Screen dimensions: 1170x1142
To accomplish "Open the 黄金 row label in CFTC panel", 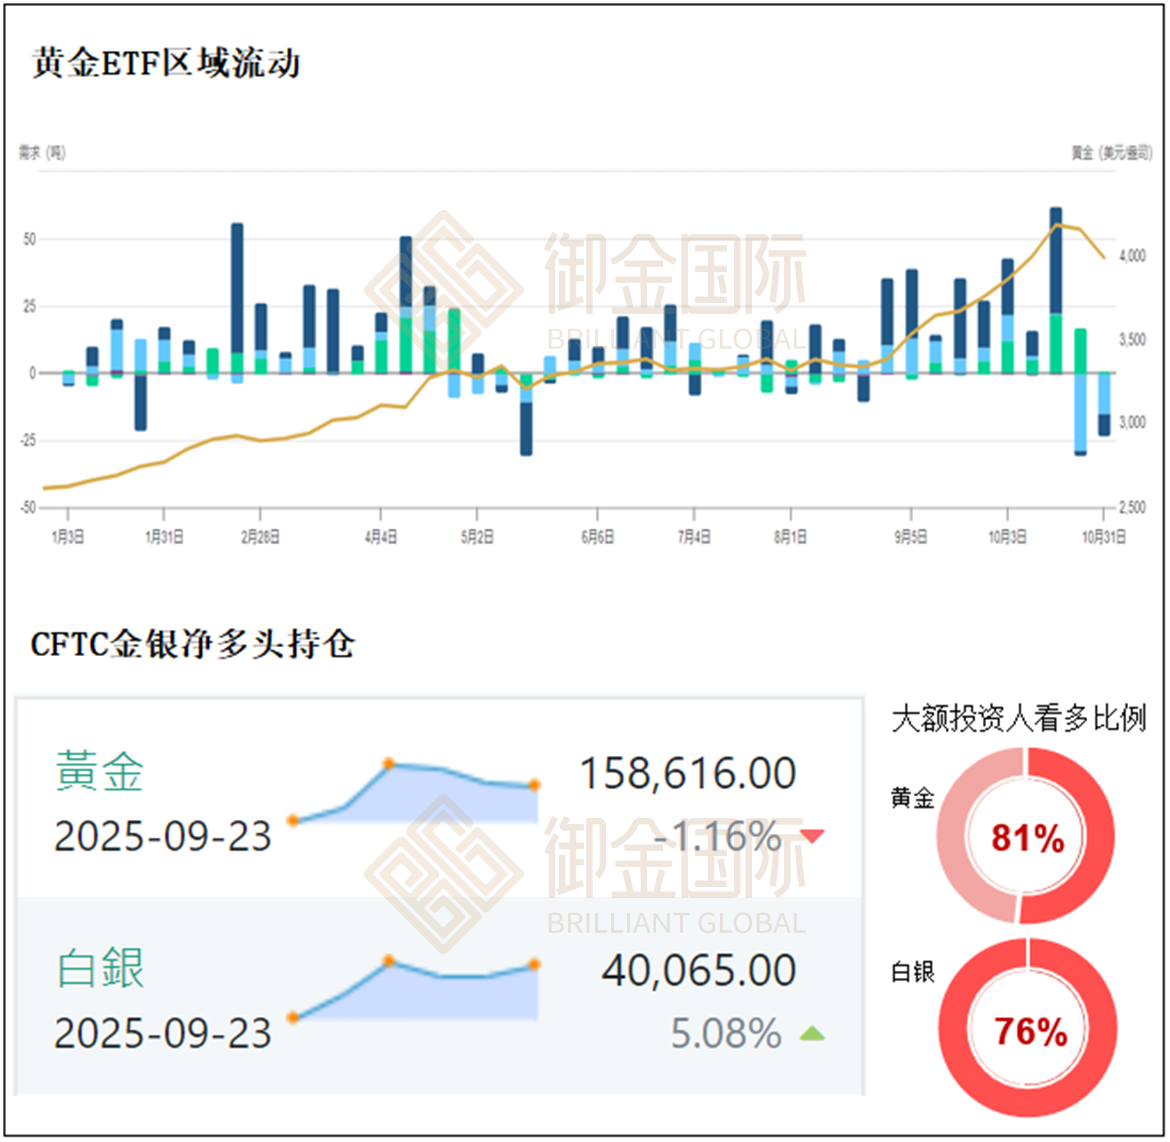I will pos(100,773).
